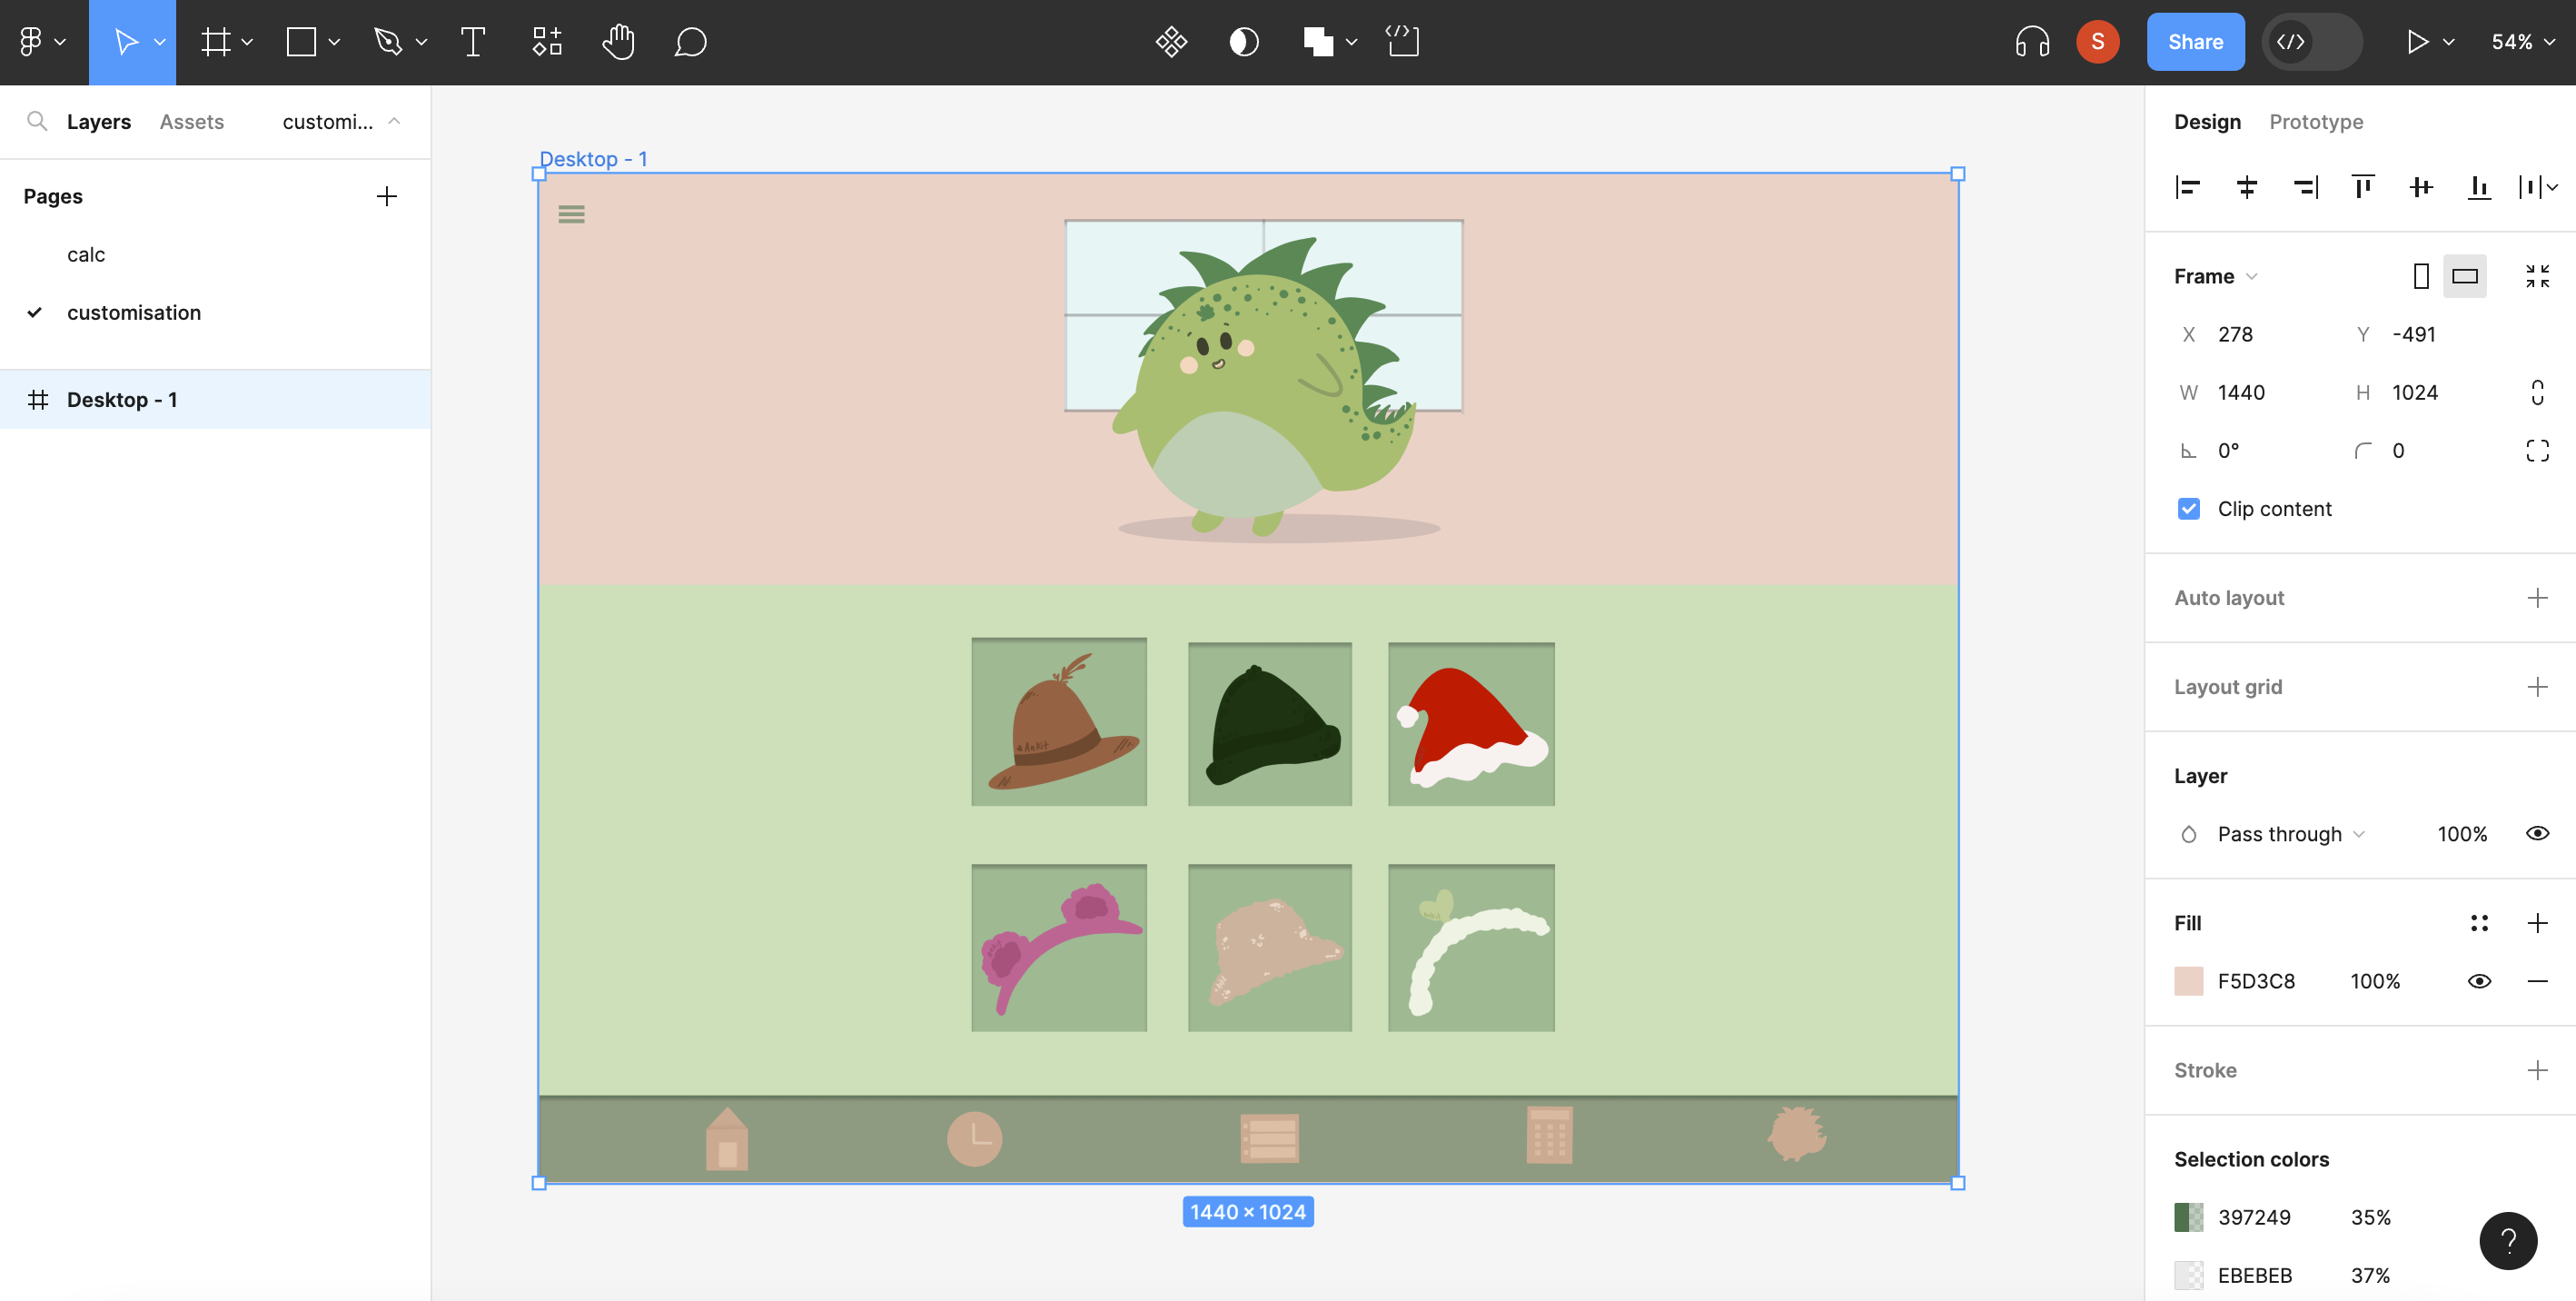Select the Hand tool
Screen dimensions: 2576x1301
point(618,42)
